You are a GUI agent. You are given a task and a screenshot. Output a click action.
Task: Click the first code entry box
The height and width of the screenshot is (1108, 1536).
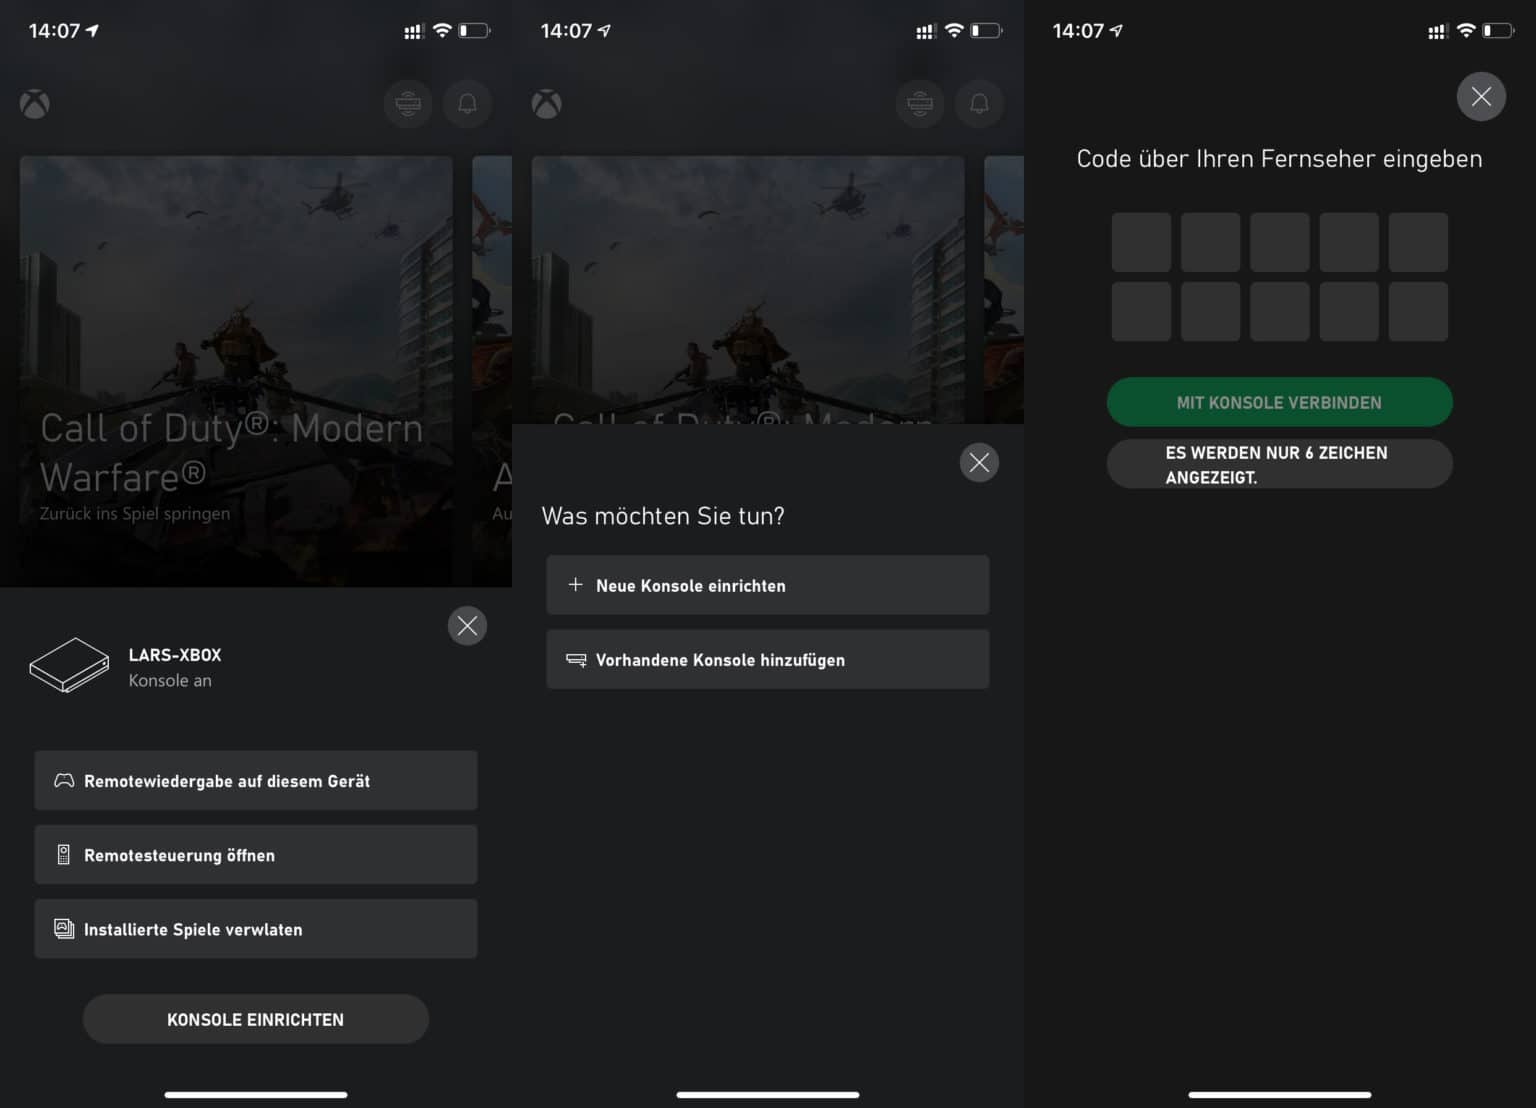pos(1141,242)
